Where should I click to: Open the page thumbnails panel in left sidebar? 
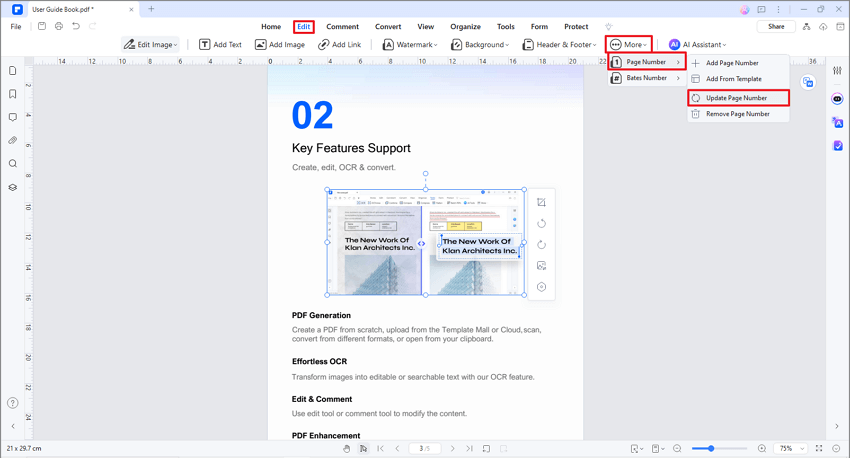pyautogui.click(x=12, y=70)
